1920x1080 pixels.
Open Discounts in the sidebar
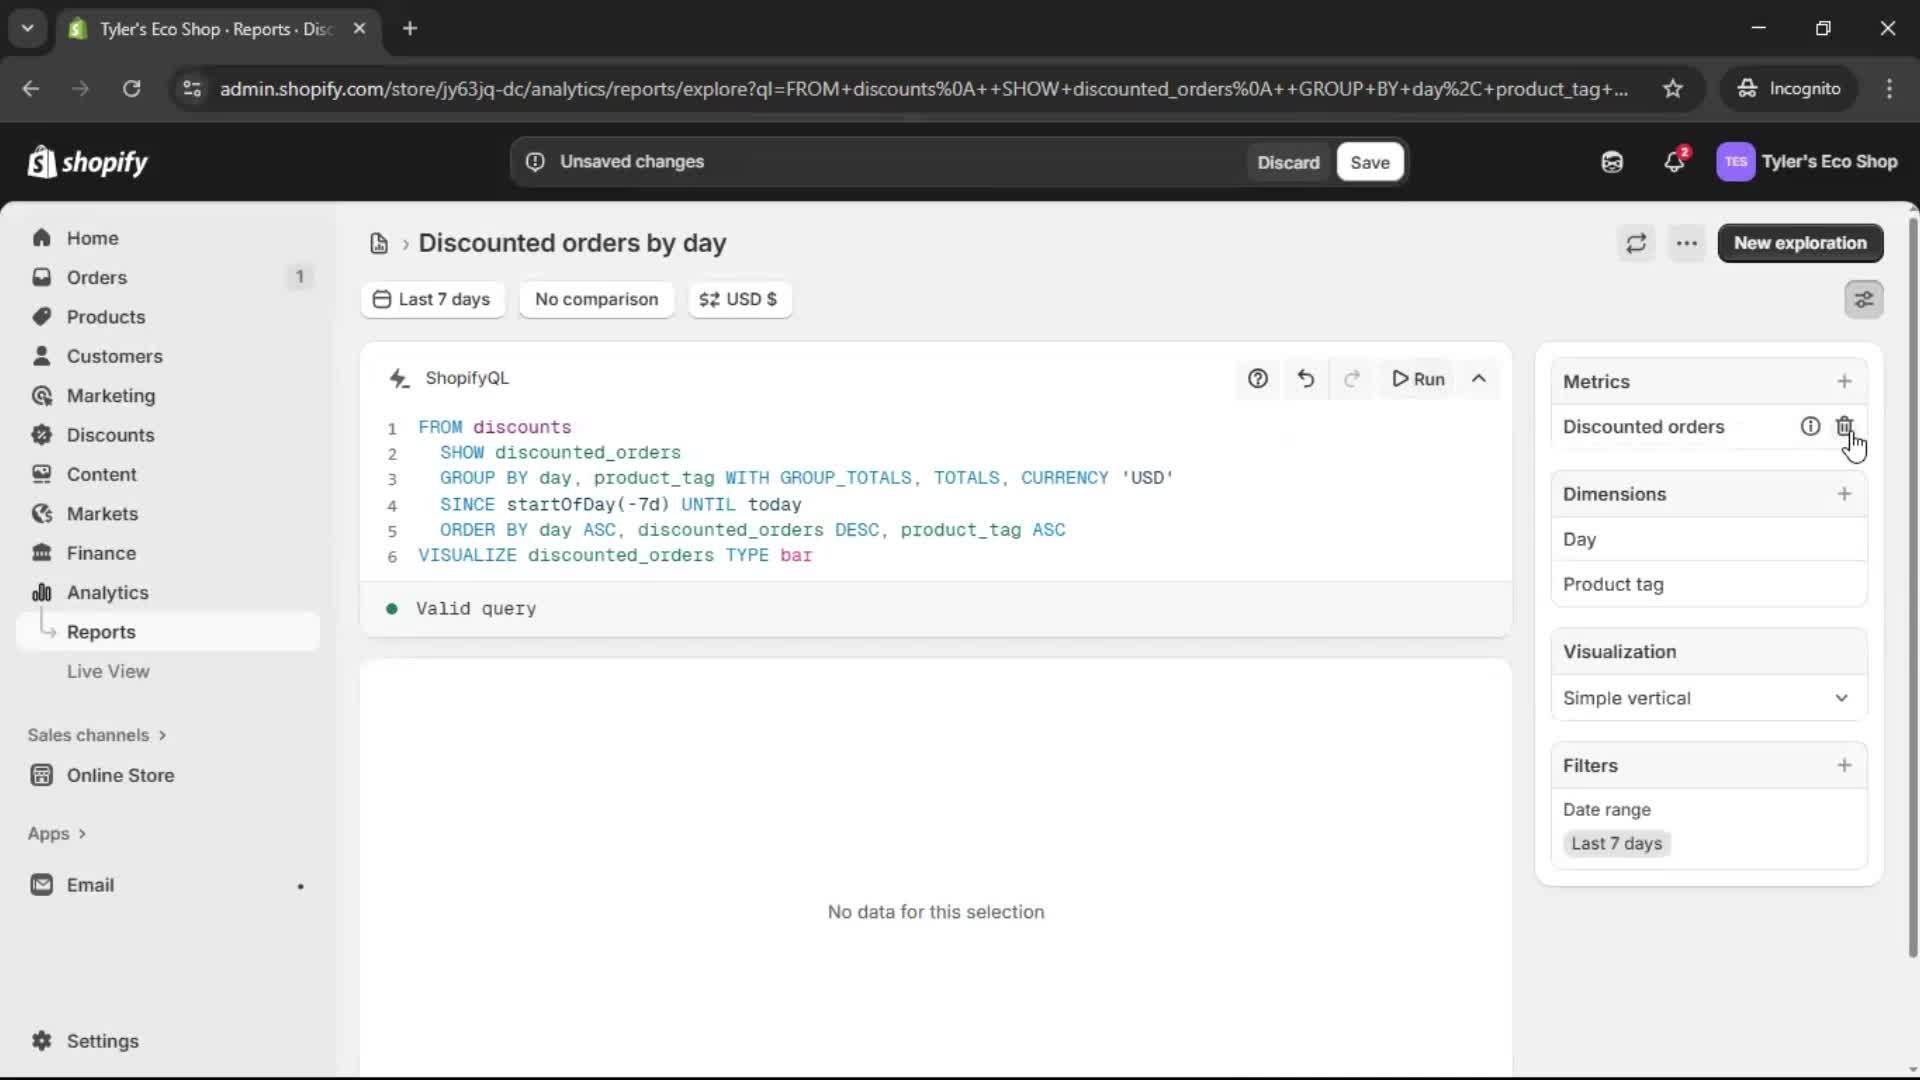click(x=110, y=435)
